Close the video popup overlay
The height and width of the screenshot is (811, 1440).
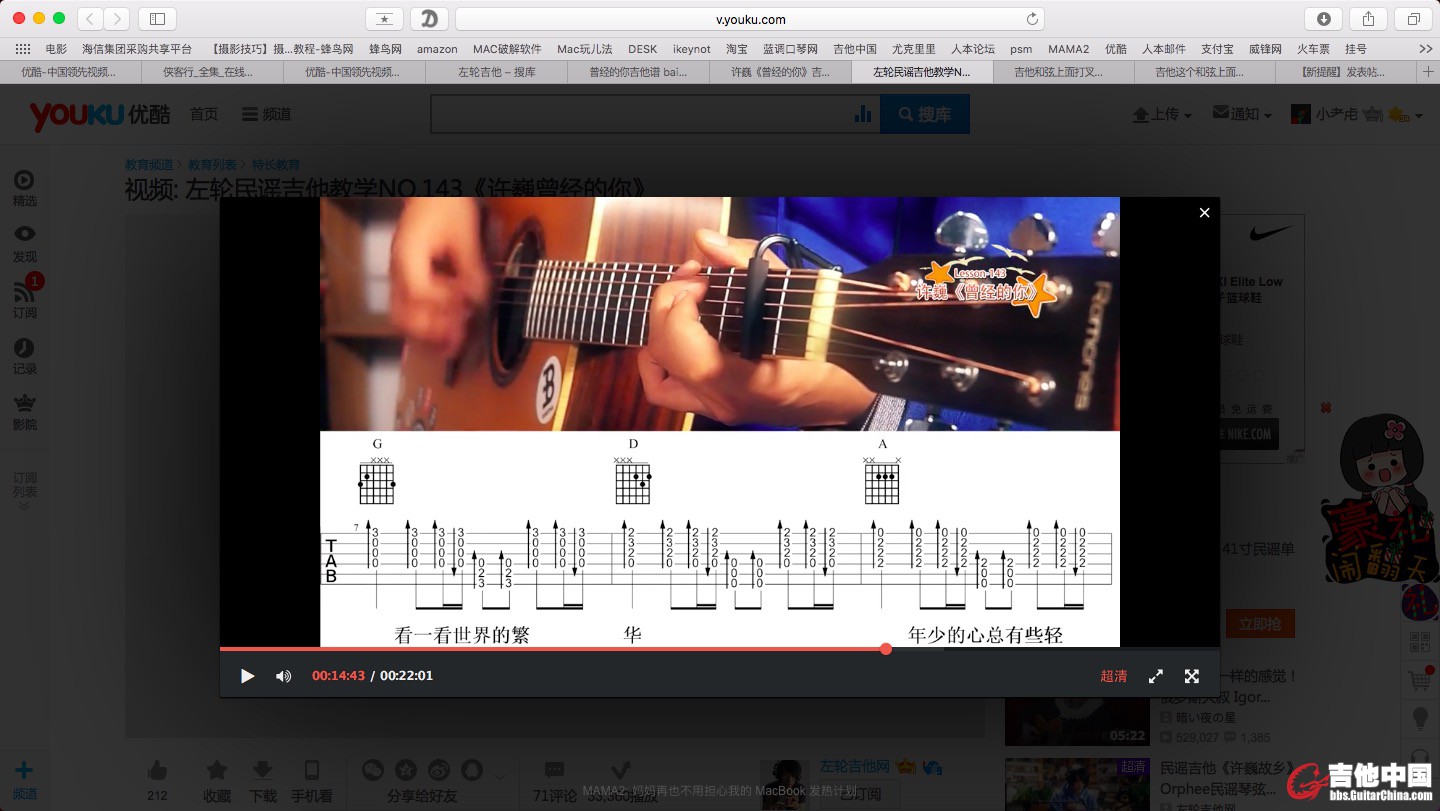(x=1204, y=213)
